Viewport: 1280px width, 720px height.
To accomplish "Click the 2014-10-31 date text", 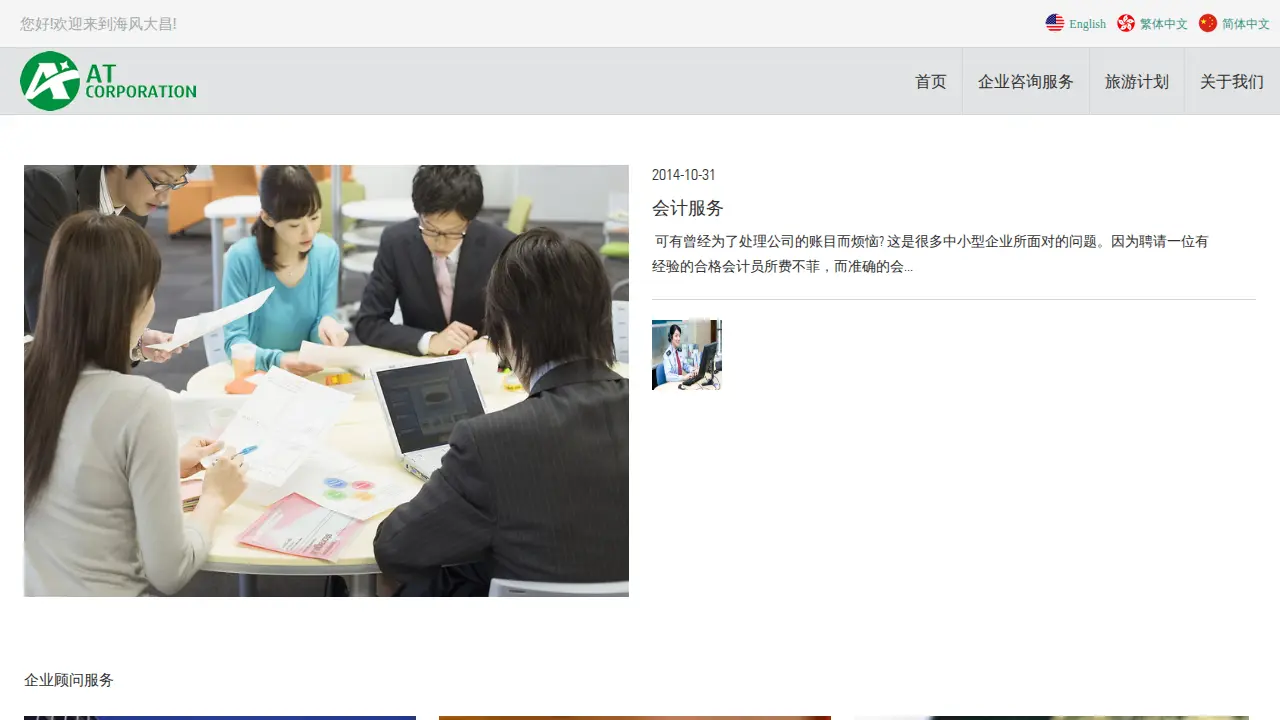I will (684, 175).
